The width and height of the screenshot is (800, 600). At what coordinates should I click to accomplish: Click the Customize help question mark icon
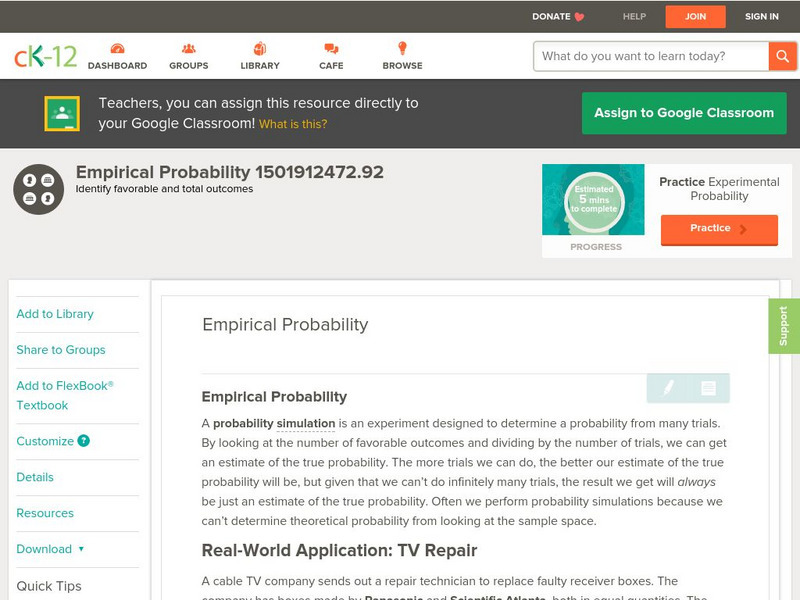pyautogui.click(x=84, y=441)
